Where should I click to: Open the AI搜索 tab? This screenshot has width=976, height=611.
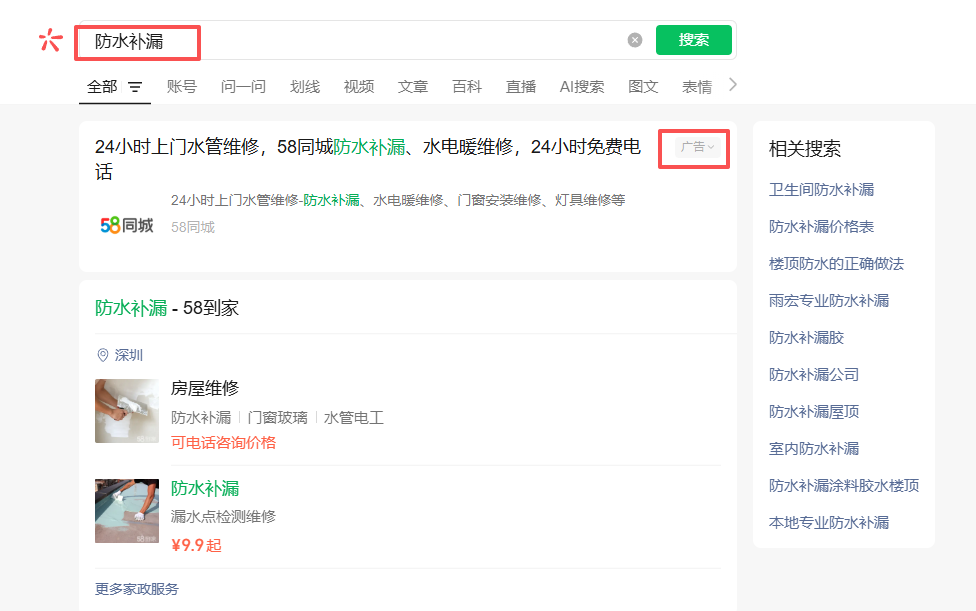tap(582, 87)
